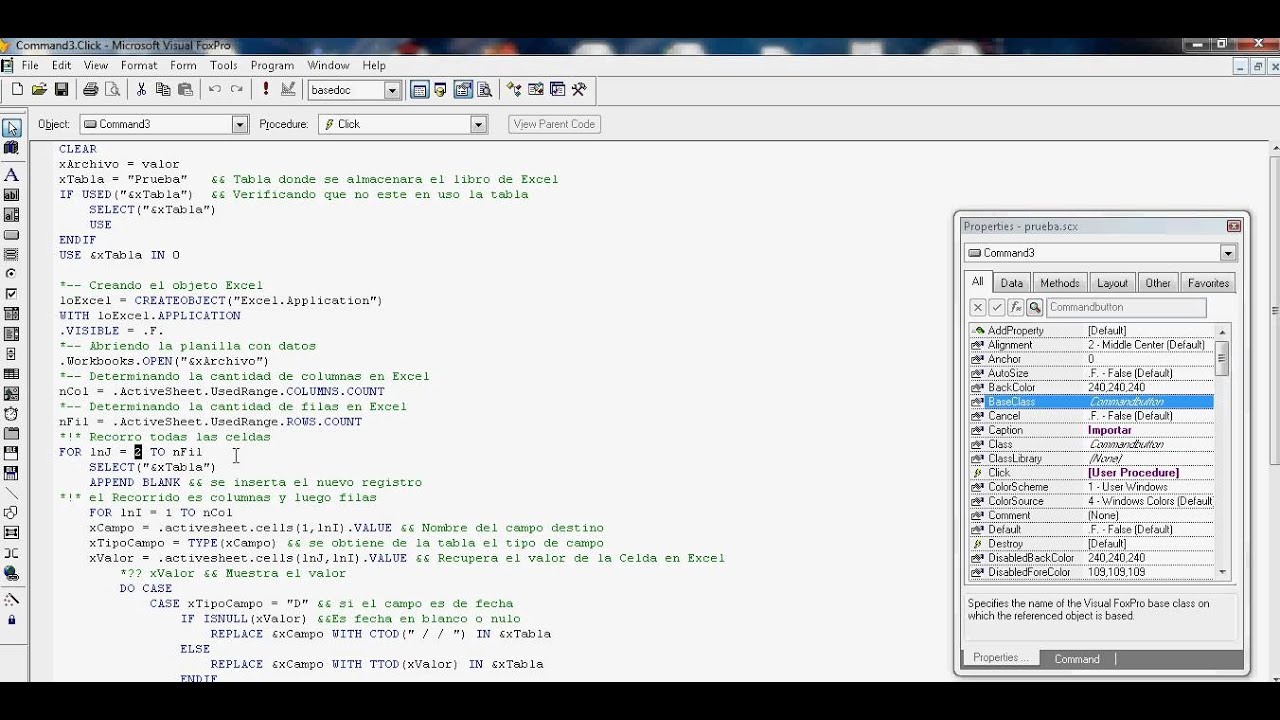Open the Procedure dropdown showing Click
Image resolution: width=1280 pixels, height=720 pixels.
(x=479, y=124)
